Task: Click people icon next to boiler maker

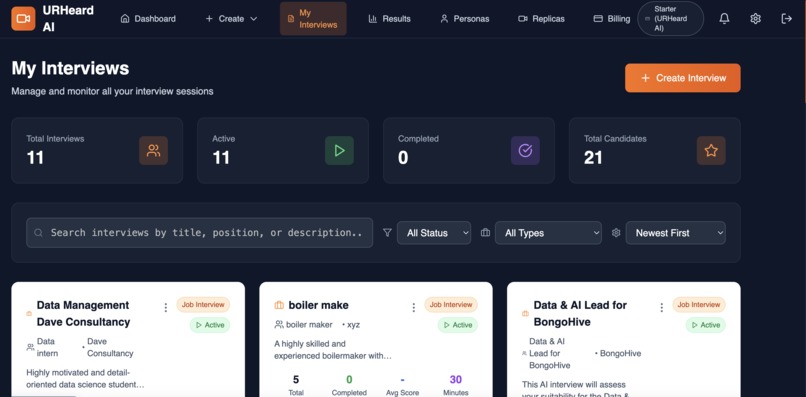Action: pos(279,324)
